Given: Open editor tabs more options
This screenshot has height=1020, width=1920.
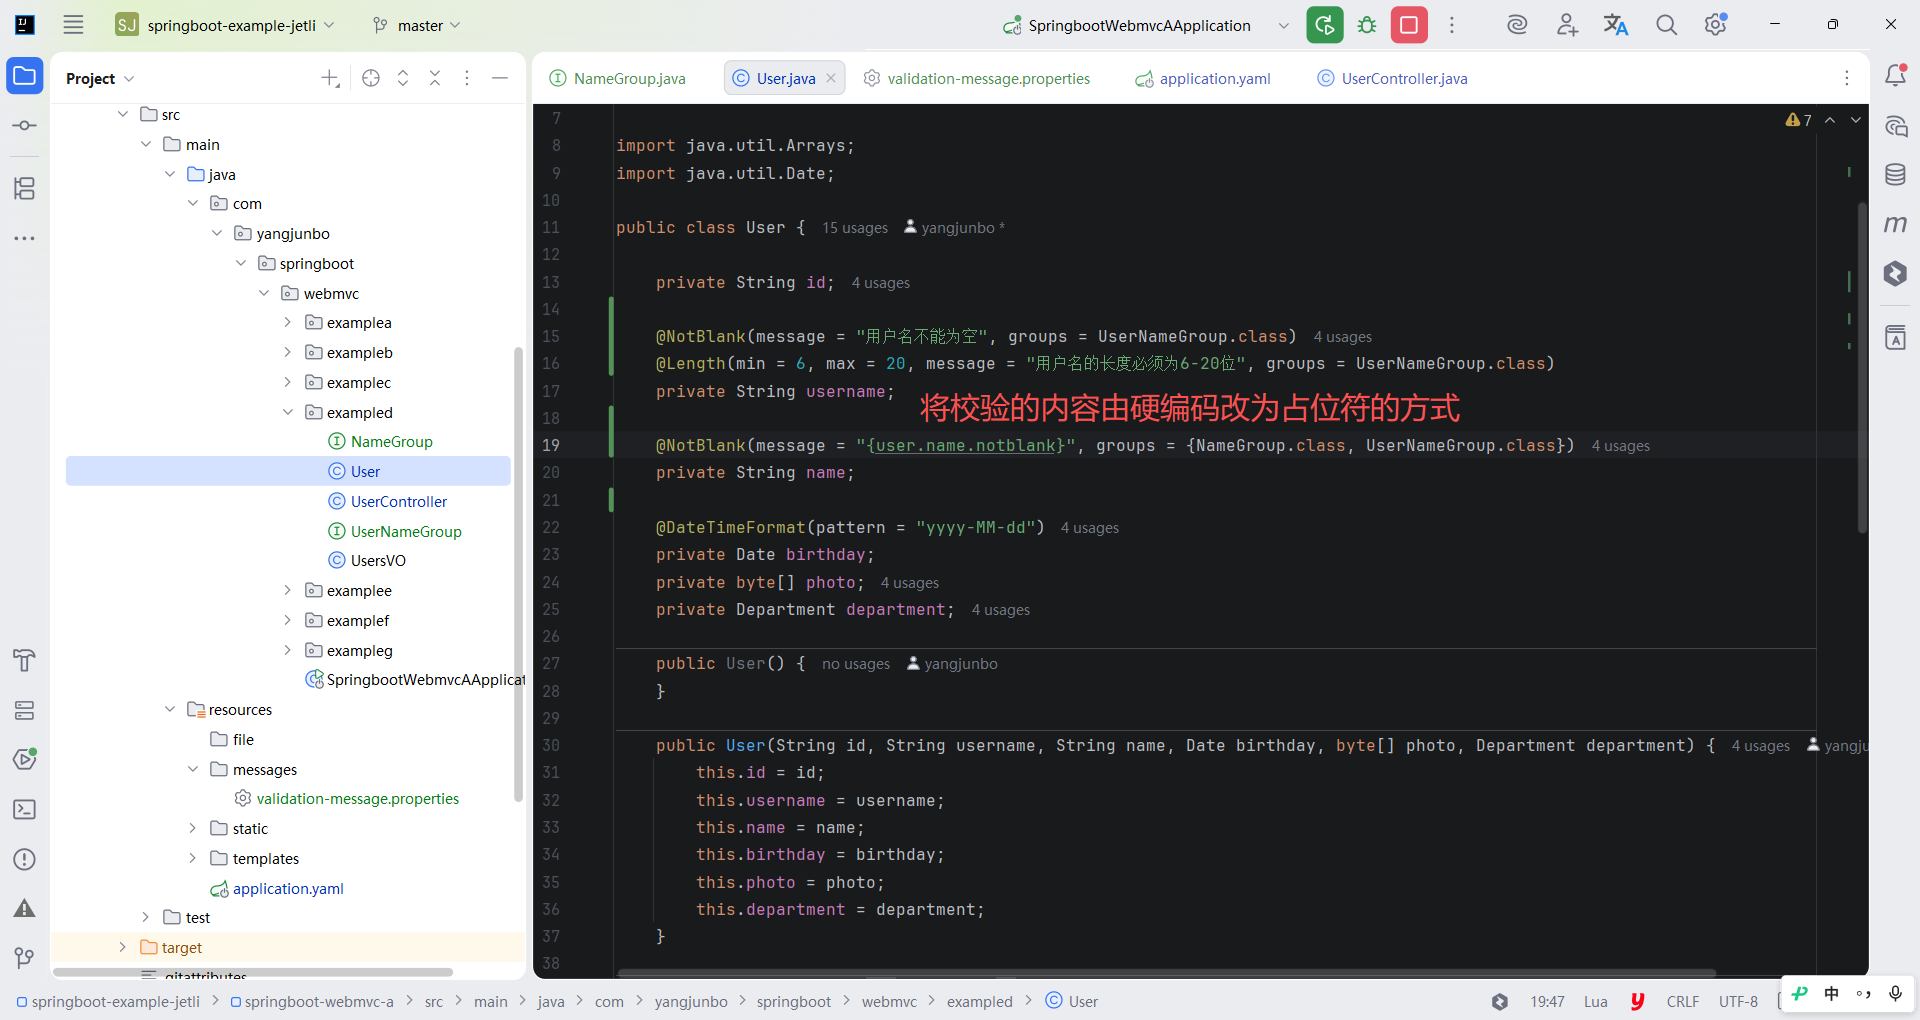Looking at the screenshot, I should [x=1847, y=78].
